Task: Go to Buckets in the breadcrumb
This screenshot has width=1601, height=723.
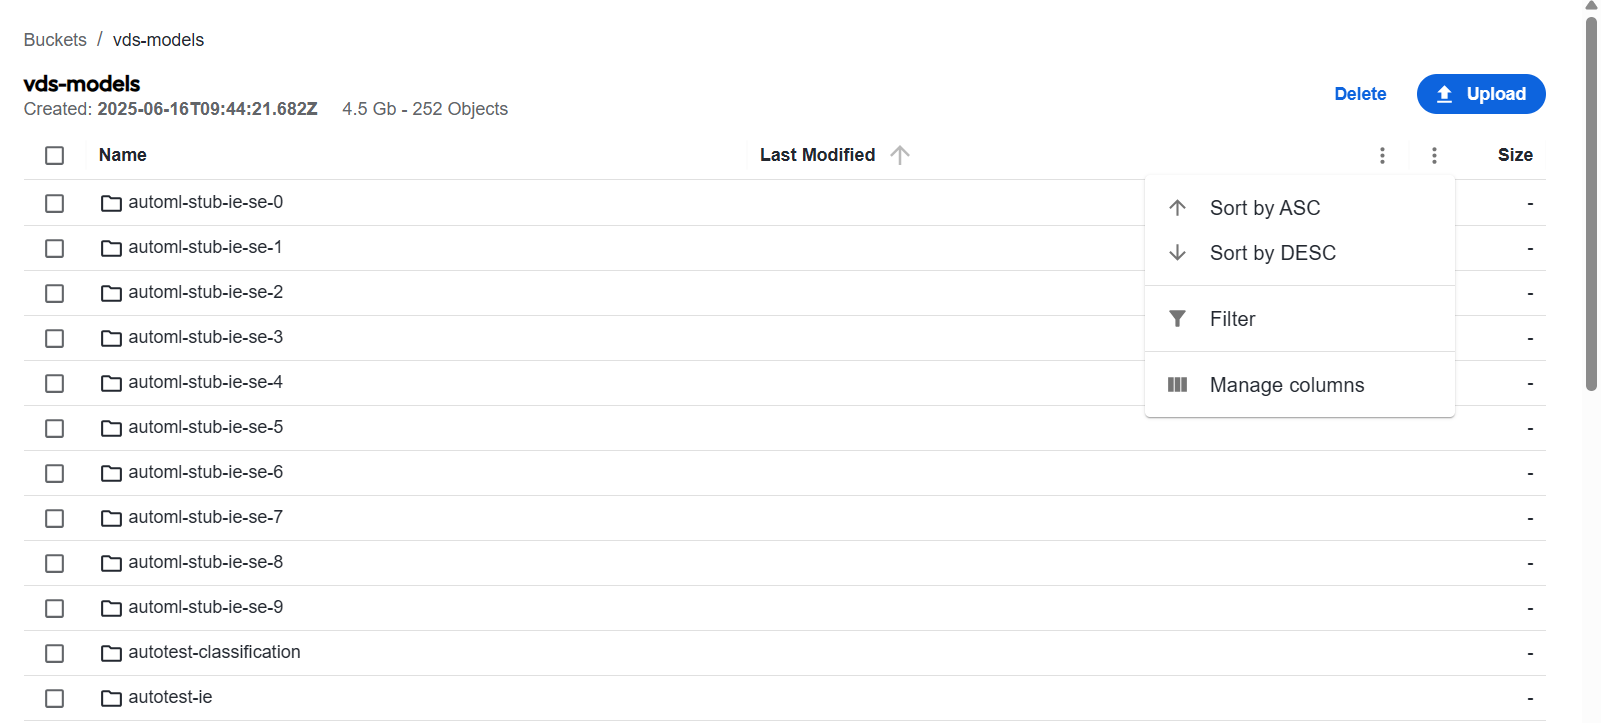Action: click(55, 40)
